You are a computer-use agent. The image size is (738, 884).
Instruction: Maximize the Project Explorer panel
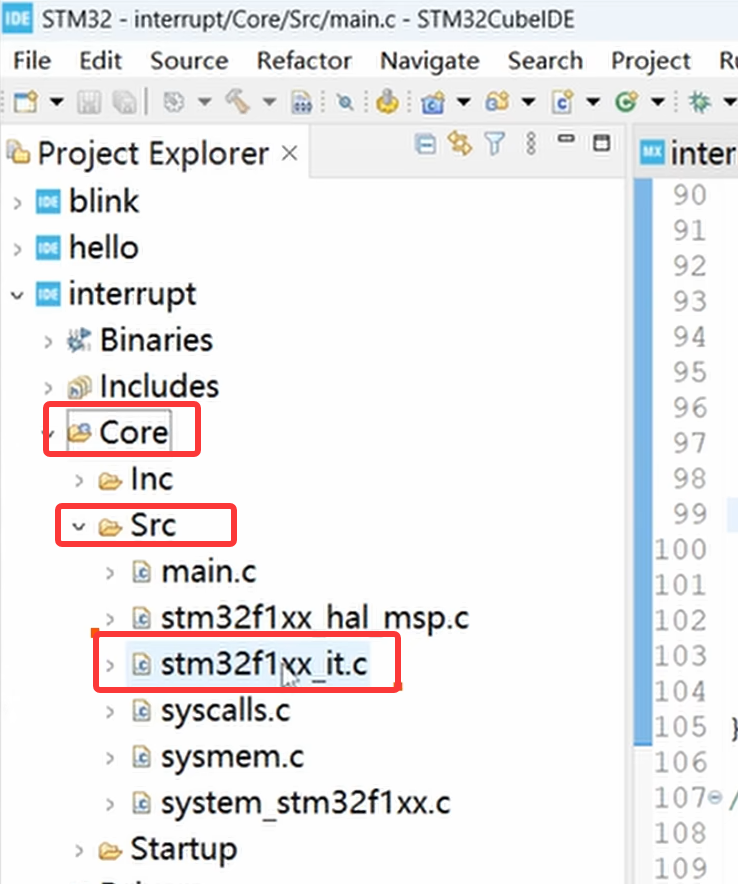pos(602,143)
